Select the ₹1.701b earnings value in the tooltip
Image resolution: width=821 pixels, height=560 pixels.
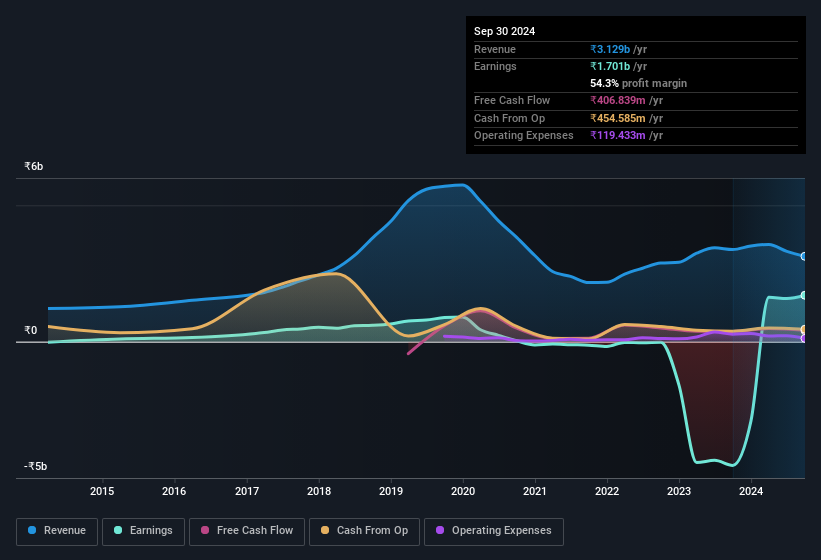point(610,66)
